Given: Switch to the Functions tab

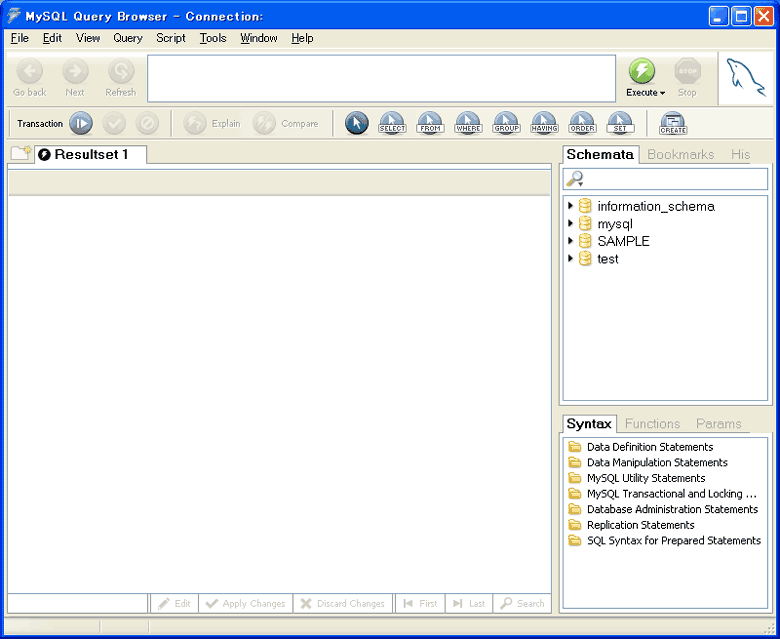Looking at the screenshot, I should pos(652,424).
